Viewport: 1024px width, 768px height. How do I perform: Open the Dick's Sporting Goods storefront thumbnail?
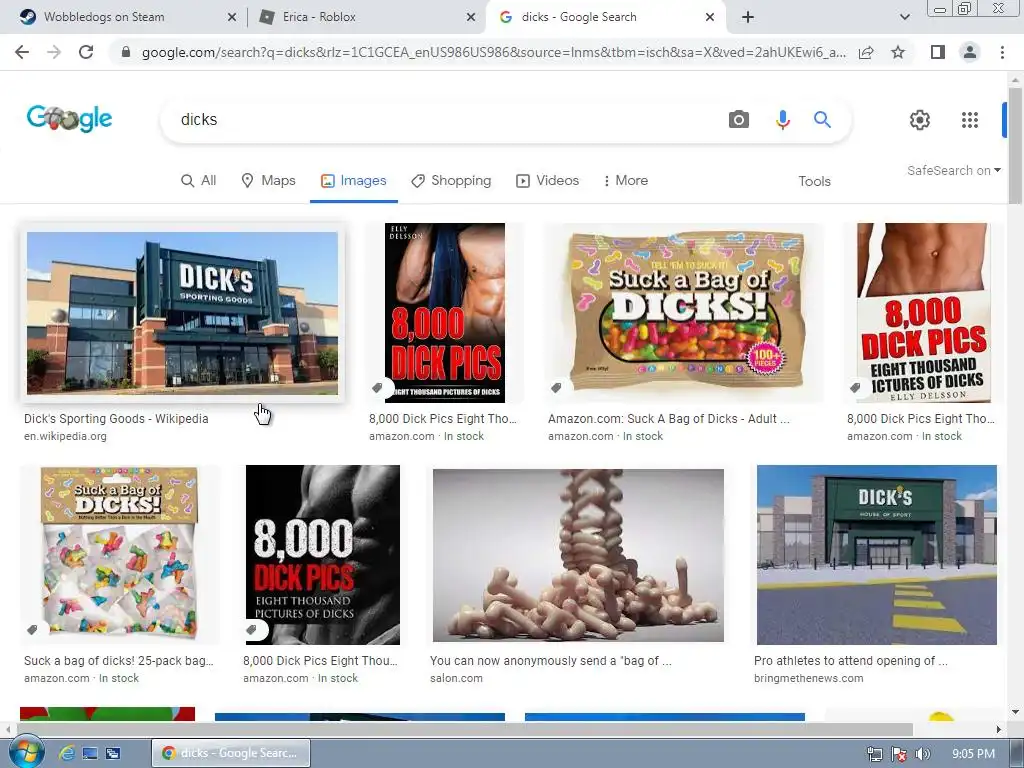point(182,313)
